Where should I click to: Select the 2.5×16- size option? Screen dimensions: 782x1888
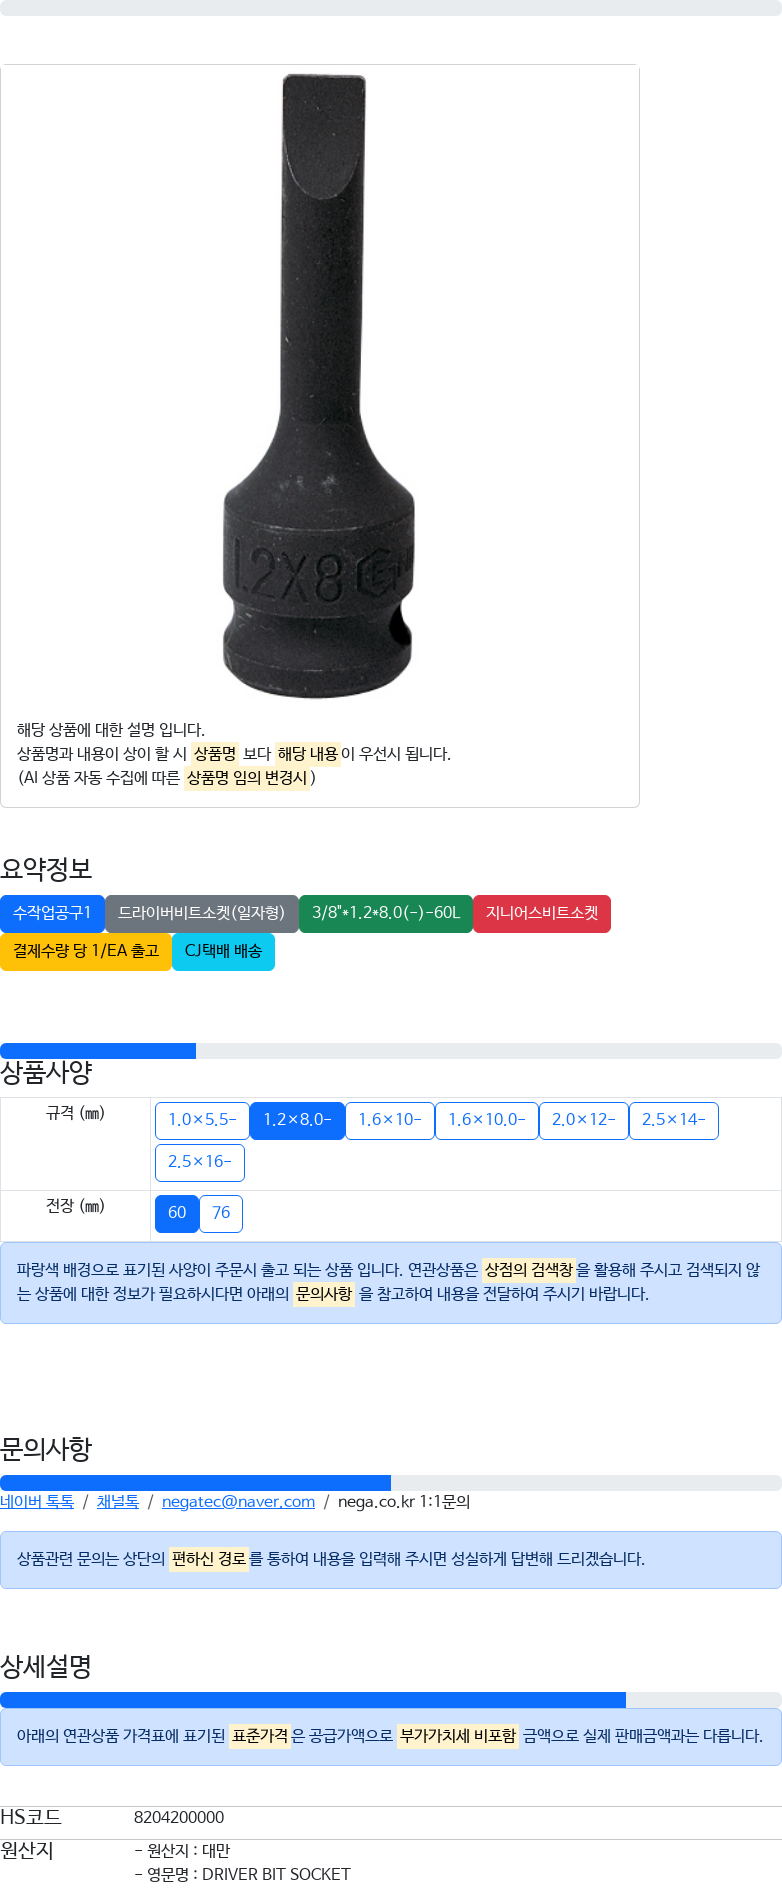(x=200, y=1162)
